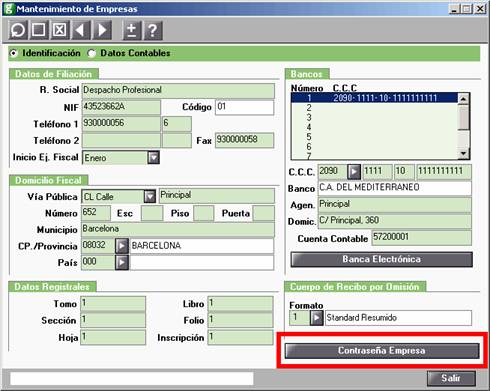Click the status bar text box at bottom

pos(132,379)
